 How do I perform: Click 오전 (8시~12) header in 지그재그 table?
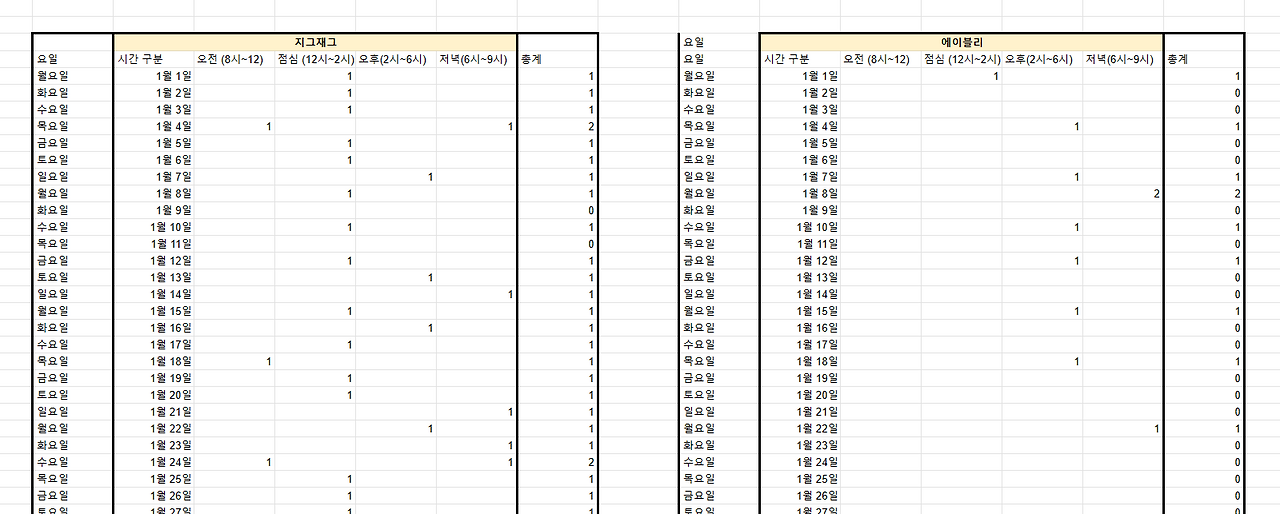click(x=231, y=59)
